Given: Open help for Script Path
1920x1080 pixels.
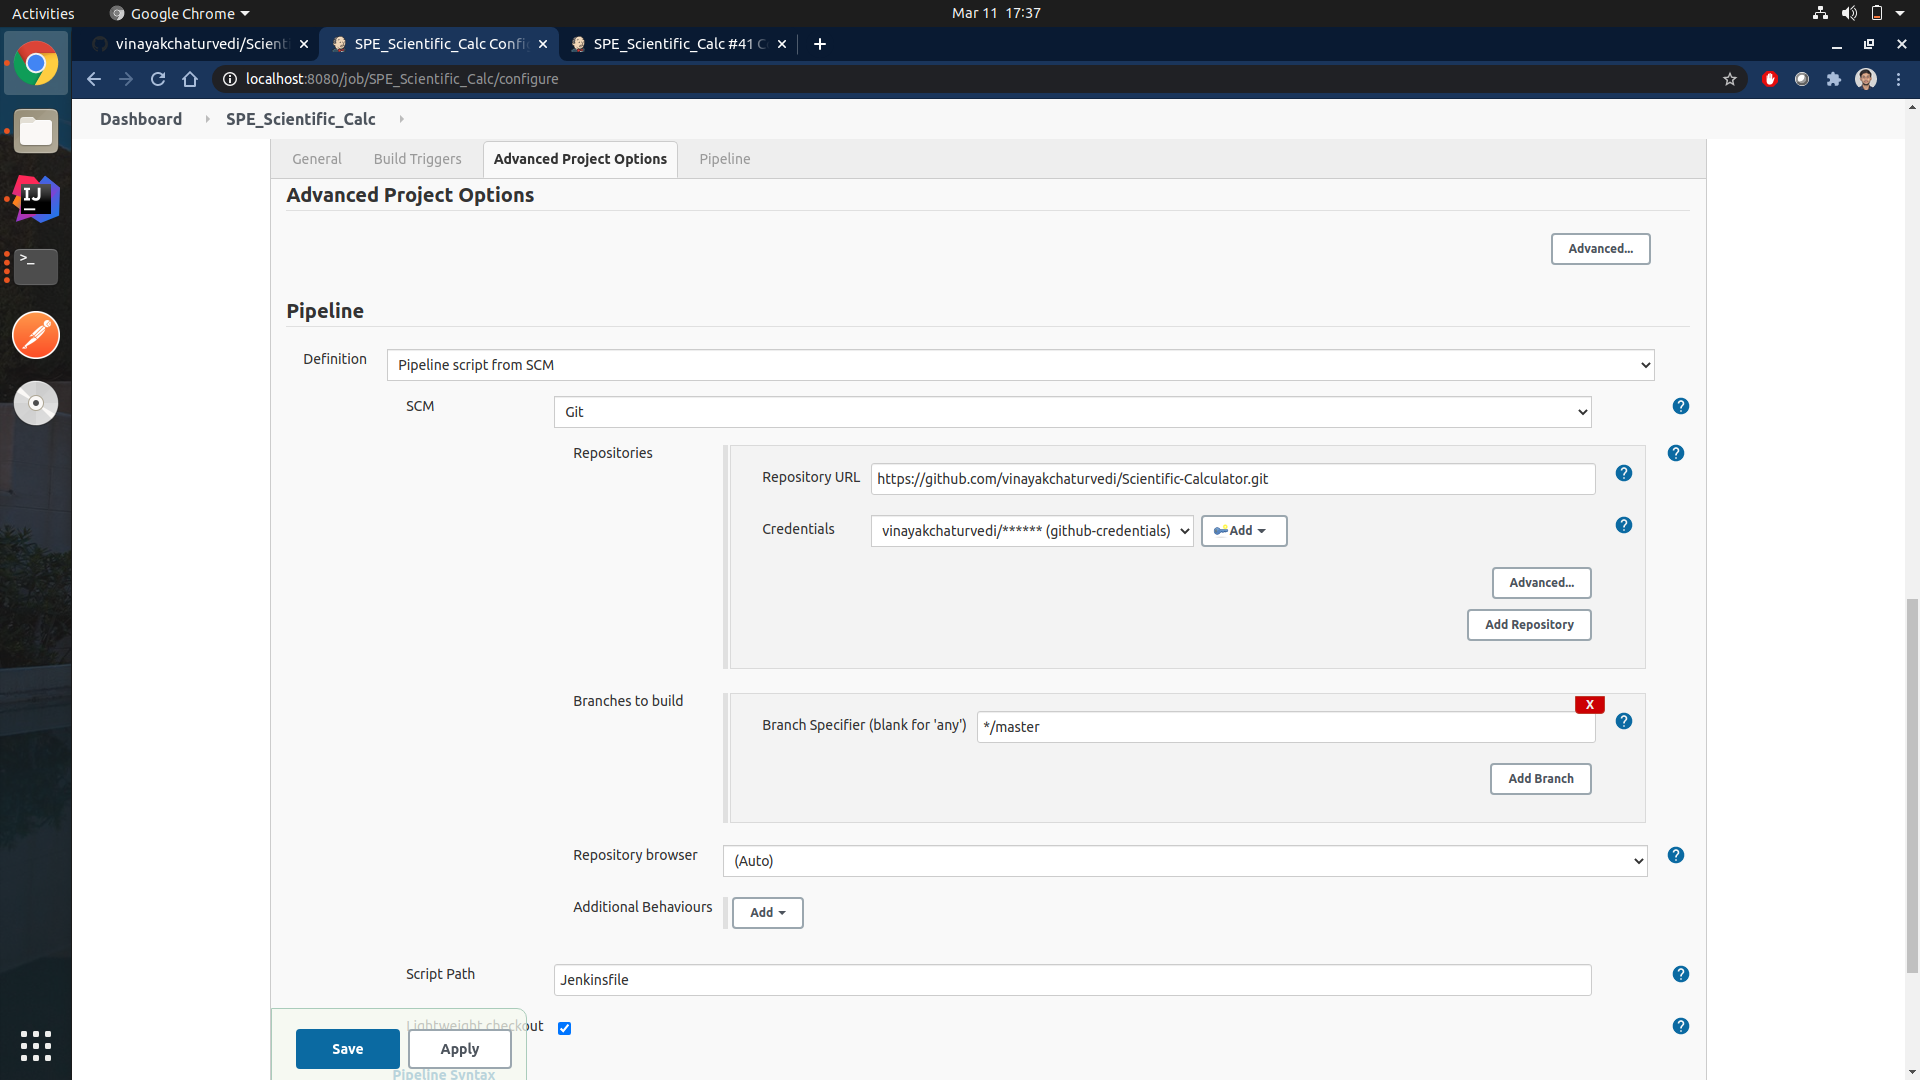Looking at the screenshot, I should point(1680,974).
